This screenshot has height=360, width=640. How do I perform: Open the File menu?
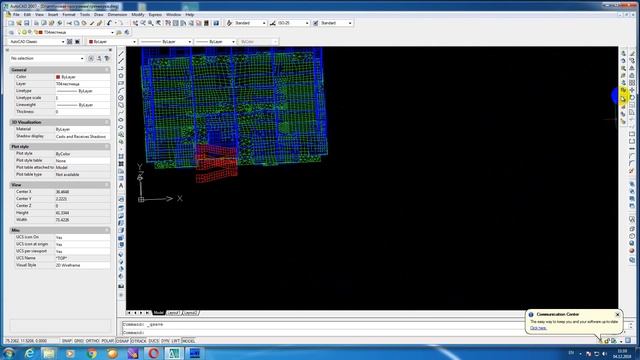(x=16, y=15)
